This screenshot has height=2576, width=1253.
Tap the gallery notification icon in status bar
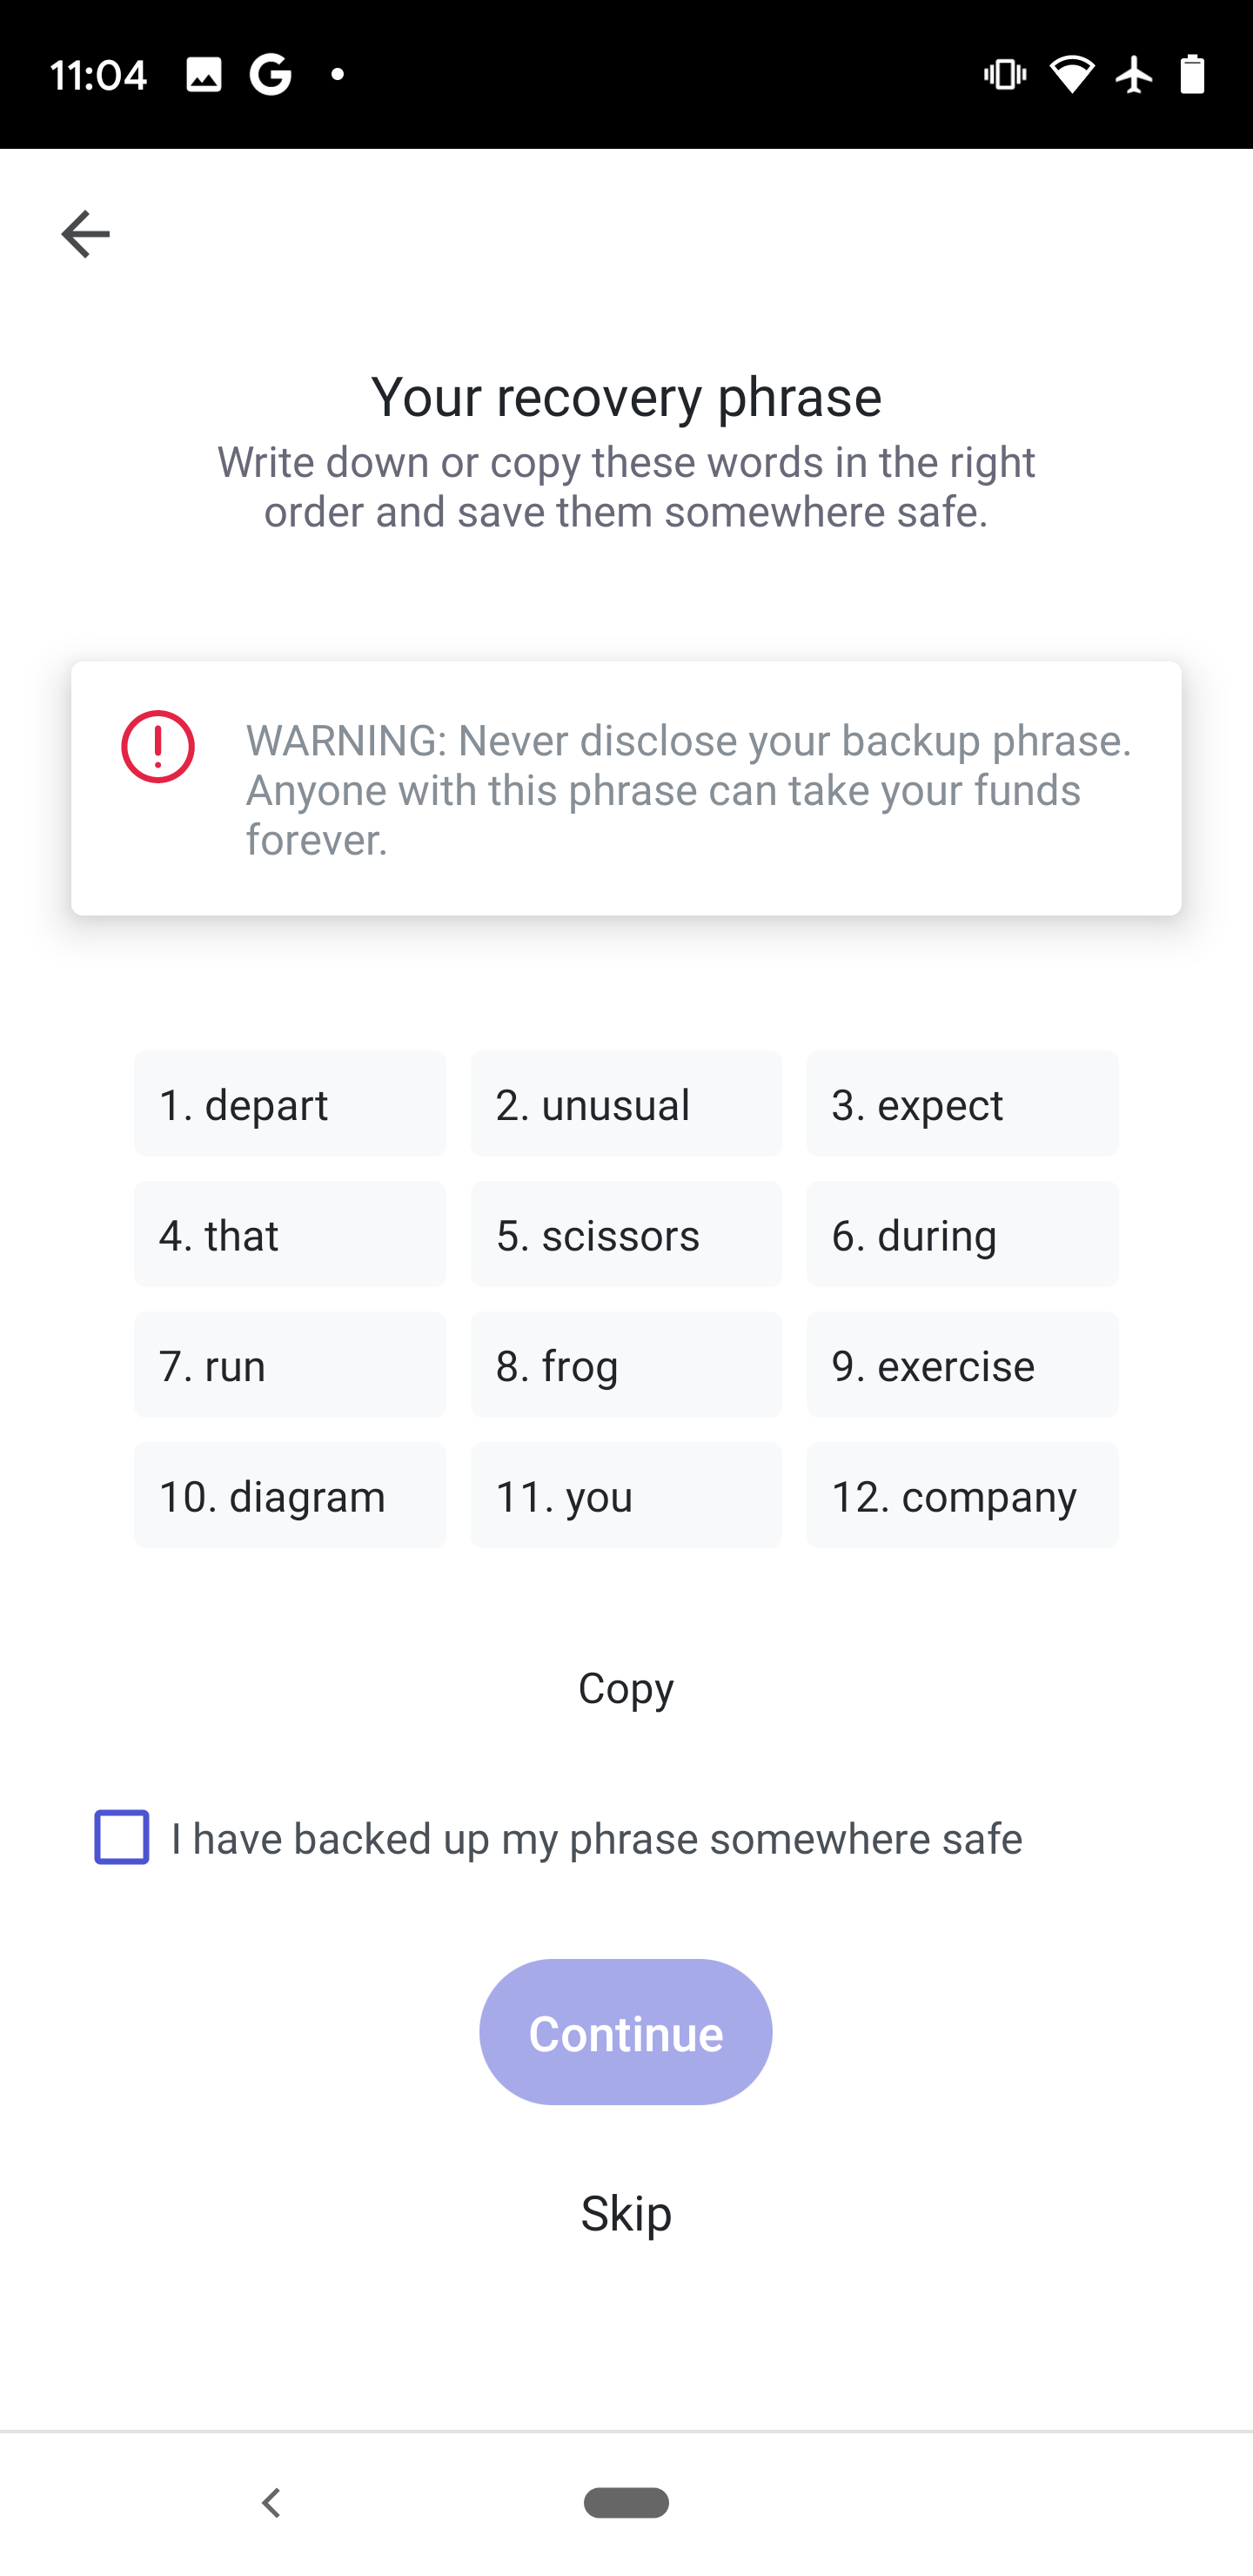203,72
